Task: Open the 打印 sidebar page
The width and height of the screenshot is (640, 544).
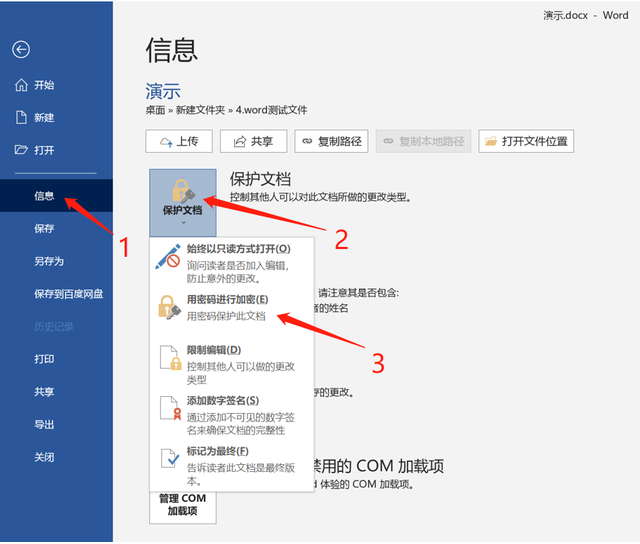Action: coord(56,359)
